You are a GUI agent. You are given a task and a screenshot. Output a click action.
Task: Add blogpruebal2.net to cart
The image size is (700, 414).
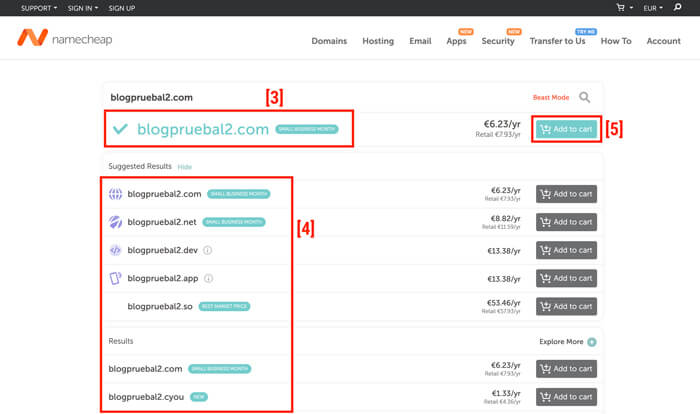coord(567,222)
